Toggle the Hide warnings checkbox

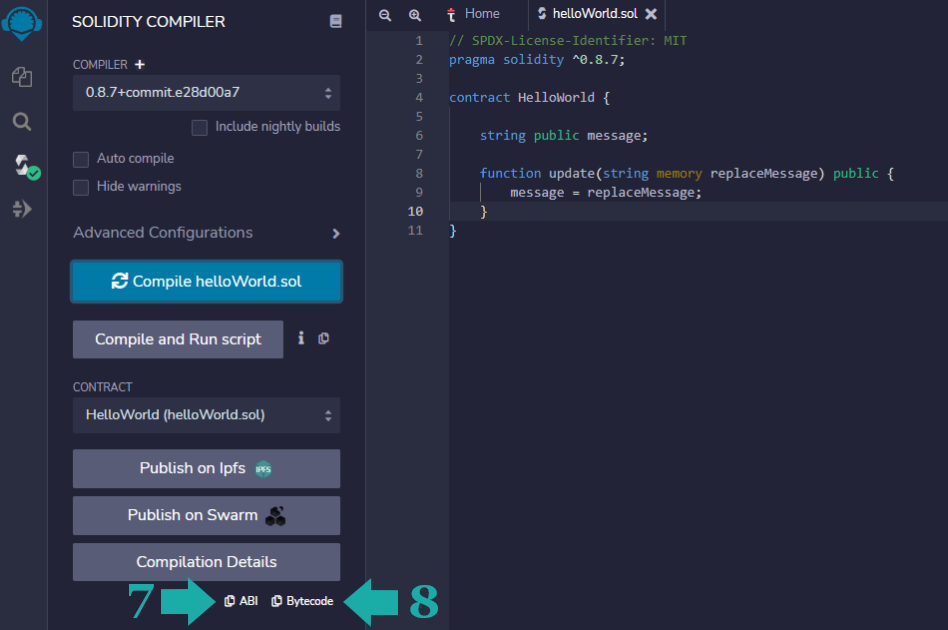tap(81, 187)
